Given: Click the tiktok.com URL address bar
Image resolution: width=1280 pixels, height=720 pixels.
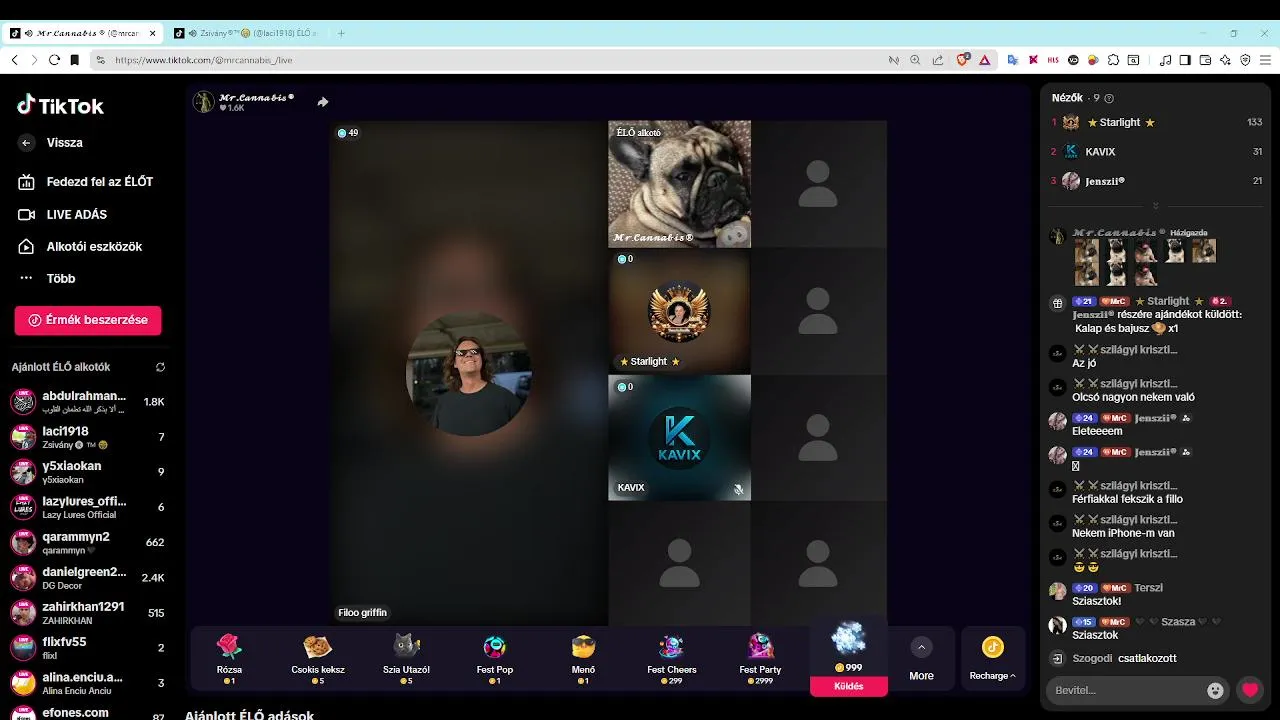Looking at the screenshot, I should [204, 60].
